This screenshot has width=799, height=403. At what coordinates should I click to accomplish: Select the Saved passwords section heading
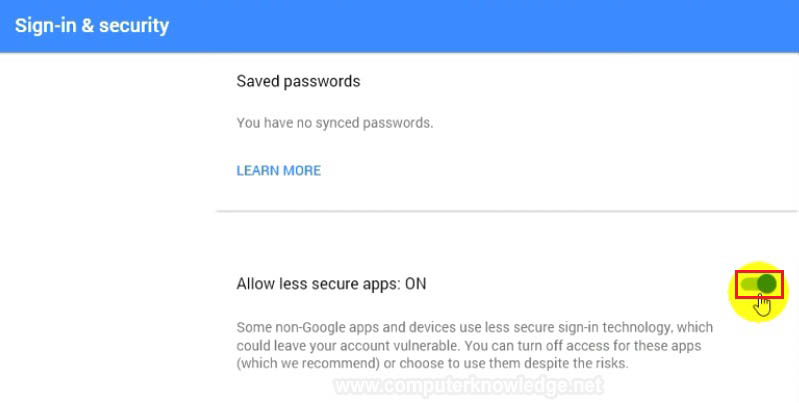(298, 82)
